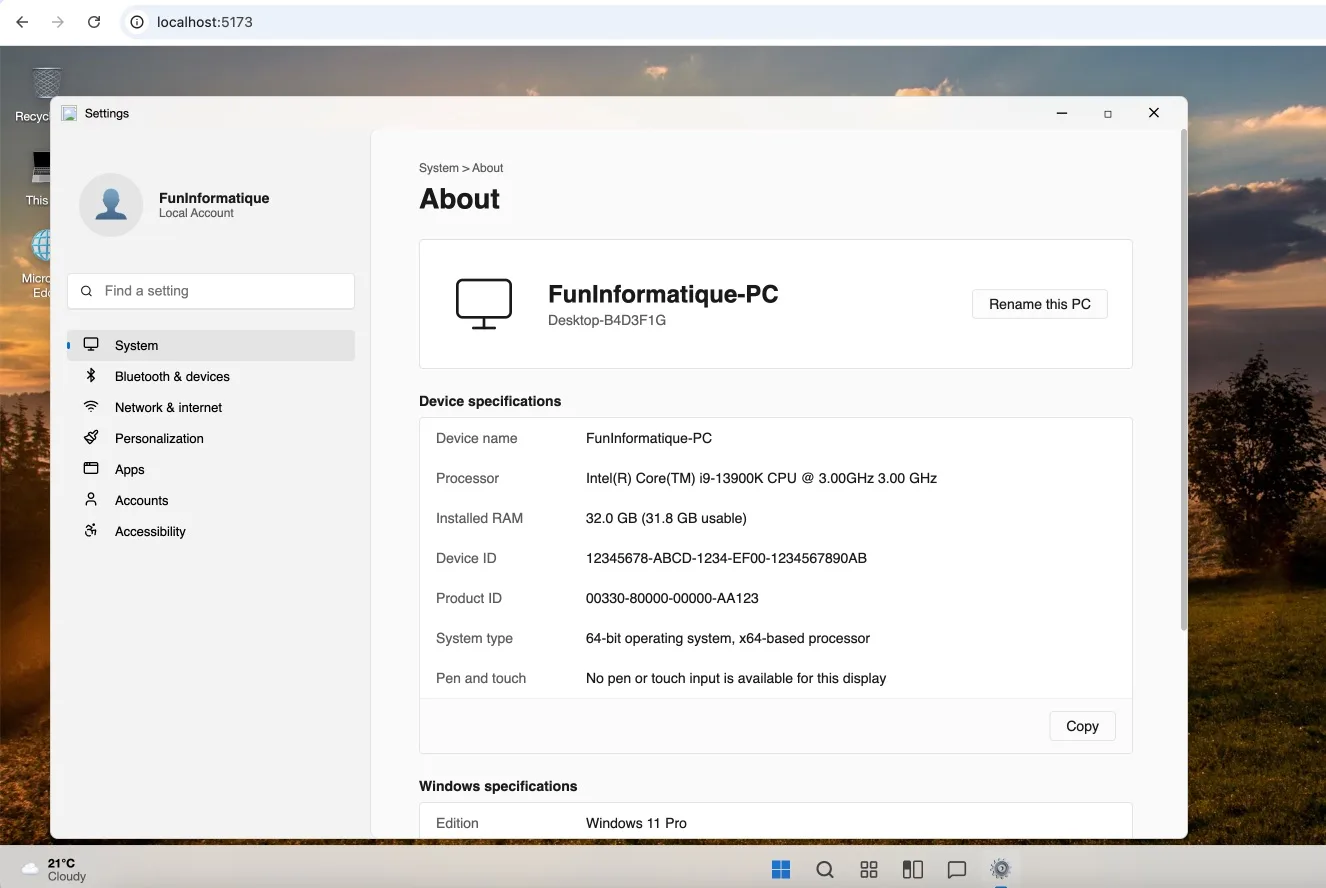The height and width of the screenshot is (888, 1326).
Task: Reload the page in the browser
Action: point(93,22)
